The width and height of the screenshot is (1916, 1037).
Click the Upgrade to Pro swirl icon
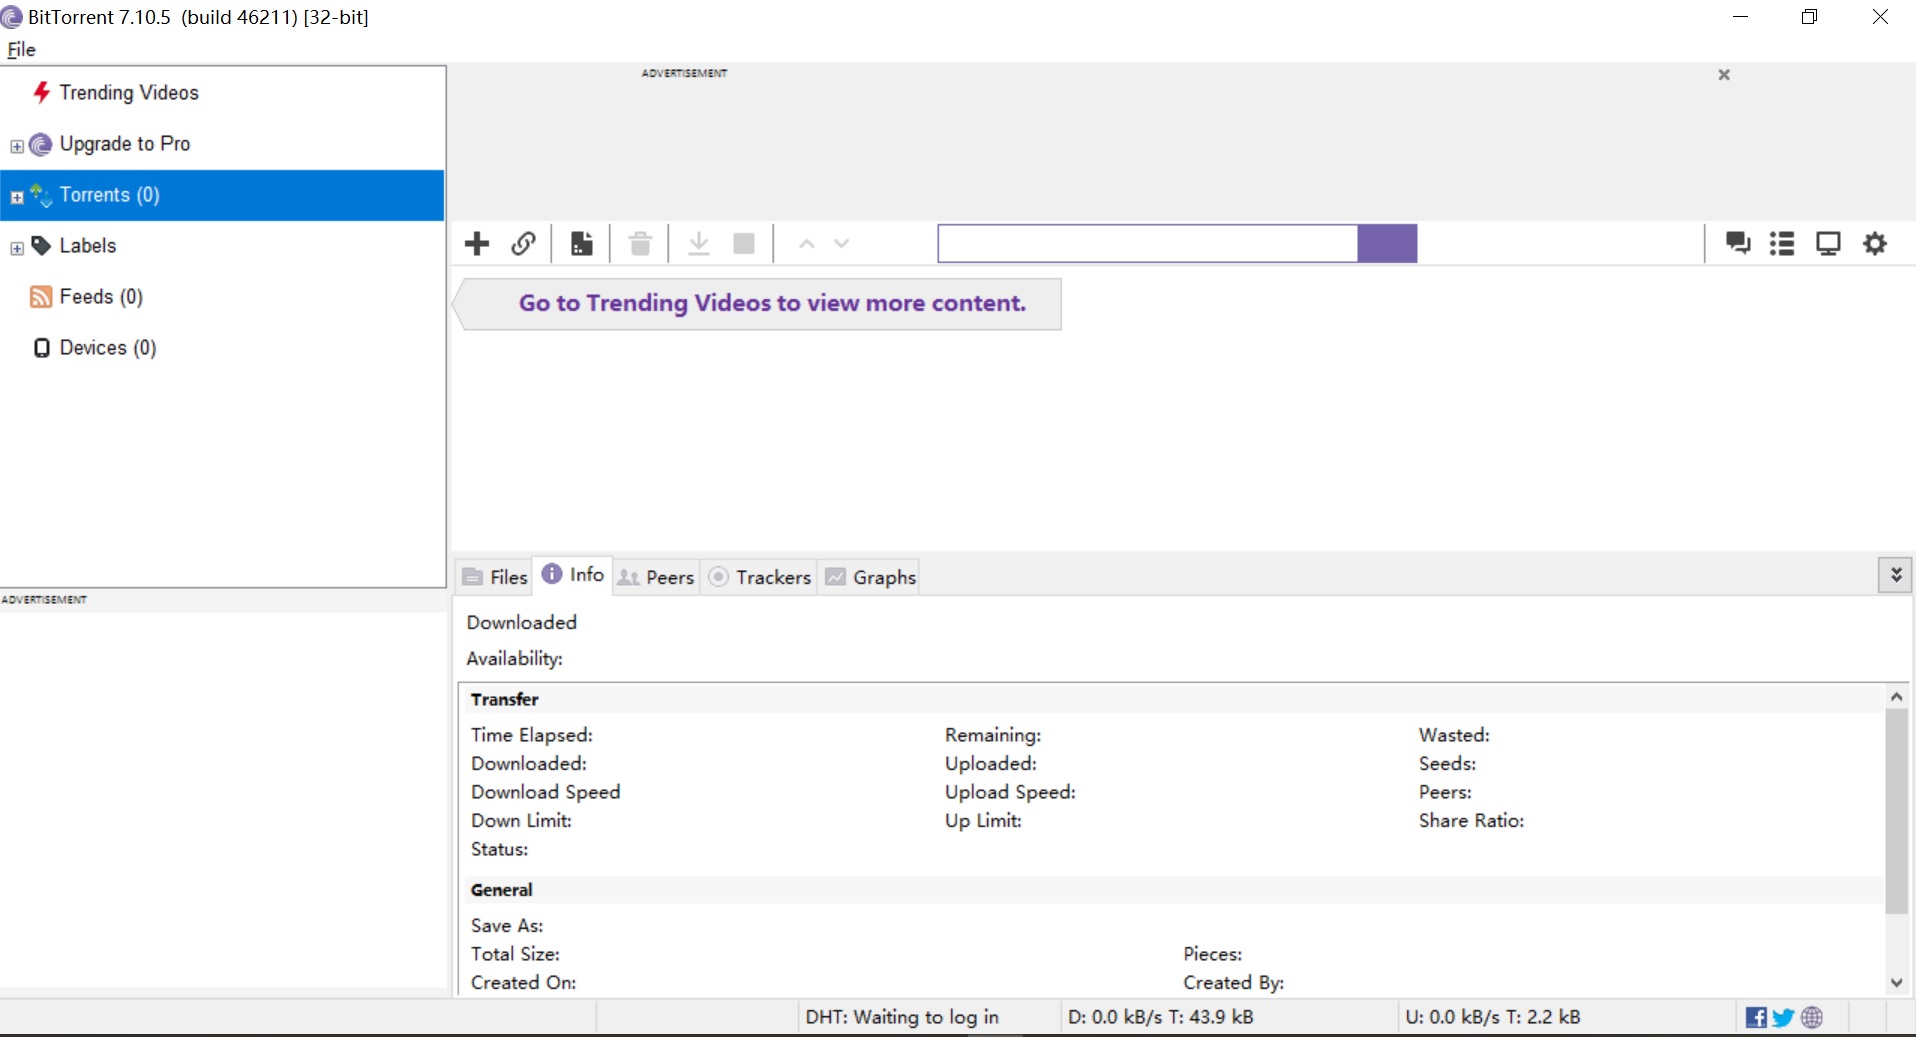(40, 144)
